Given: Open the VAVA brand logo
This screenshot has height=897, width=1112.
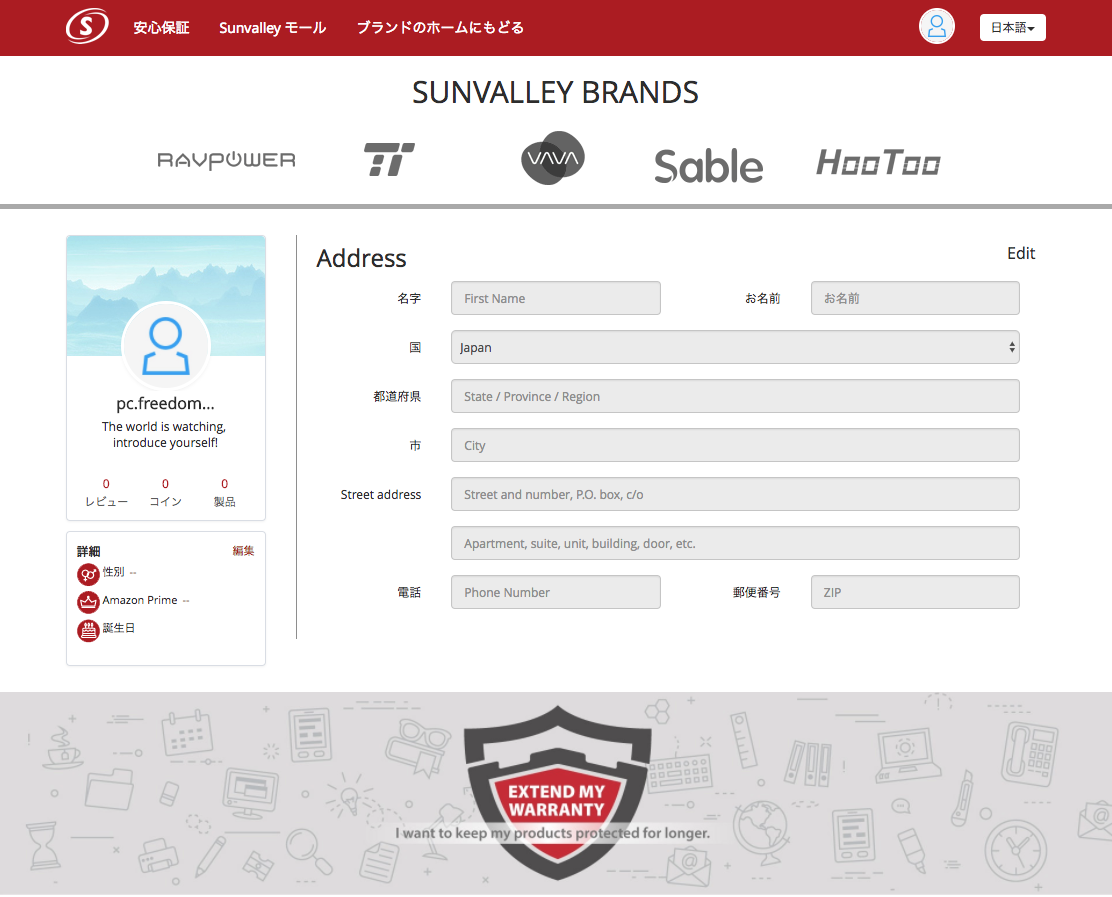Looking at the screenshot, I should [553, 159].
